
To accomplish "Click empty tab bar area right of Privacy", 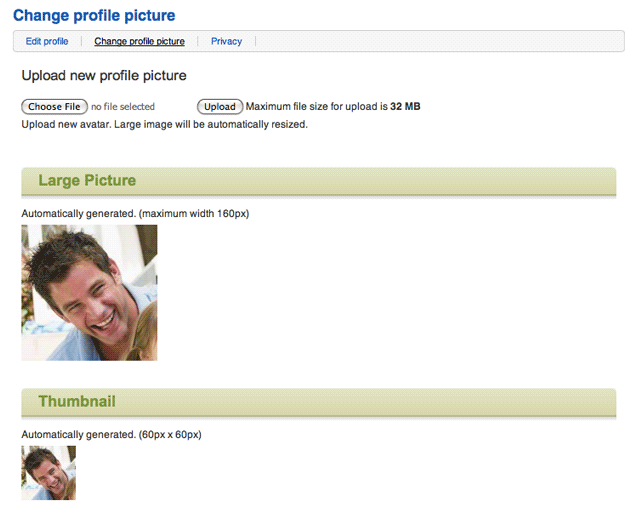I will [440, 42].
